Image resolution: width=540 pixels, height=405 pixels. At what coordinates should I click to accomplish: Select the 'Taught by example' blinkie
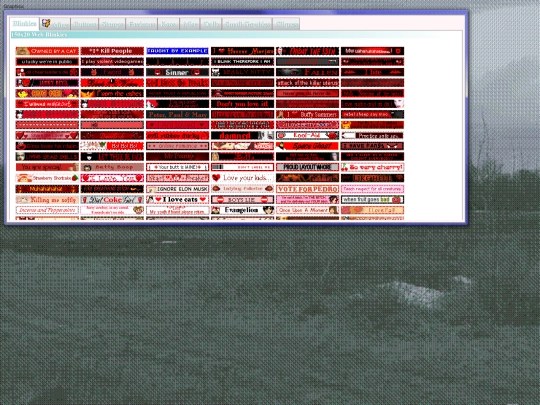(x=177, y=51)
